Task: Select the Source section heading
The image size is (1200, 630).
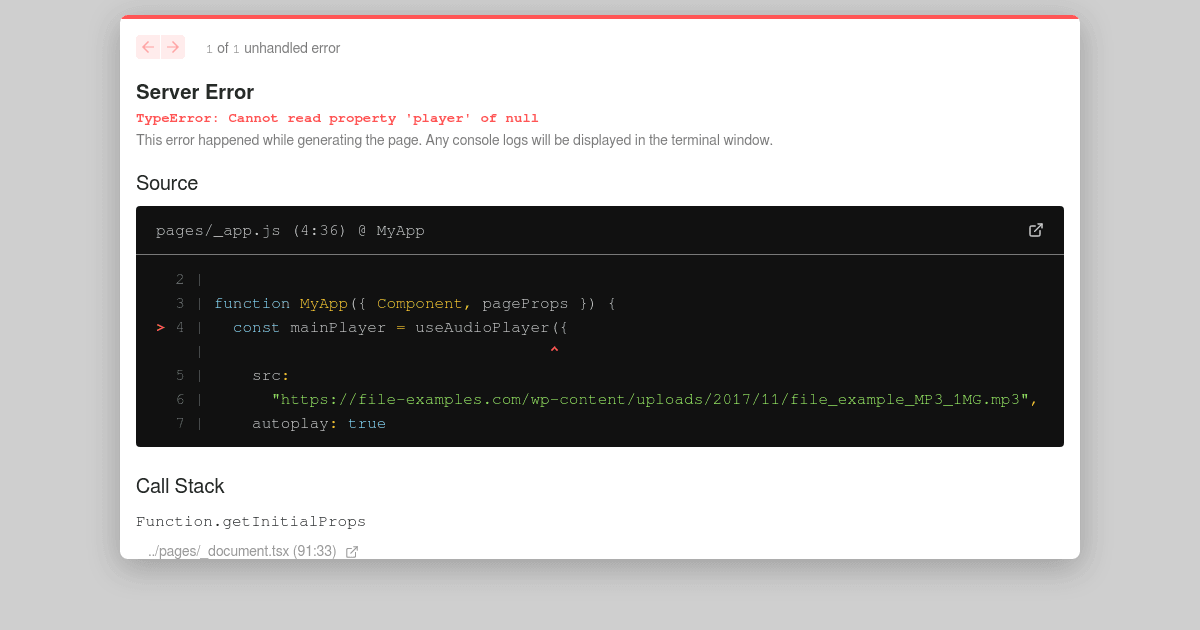Action: point(167,183)
